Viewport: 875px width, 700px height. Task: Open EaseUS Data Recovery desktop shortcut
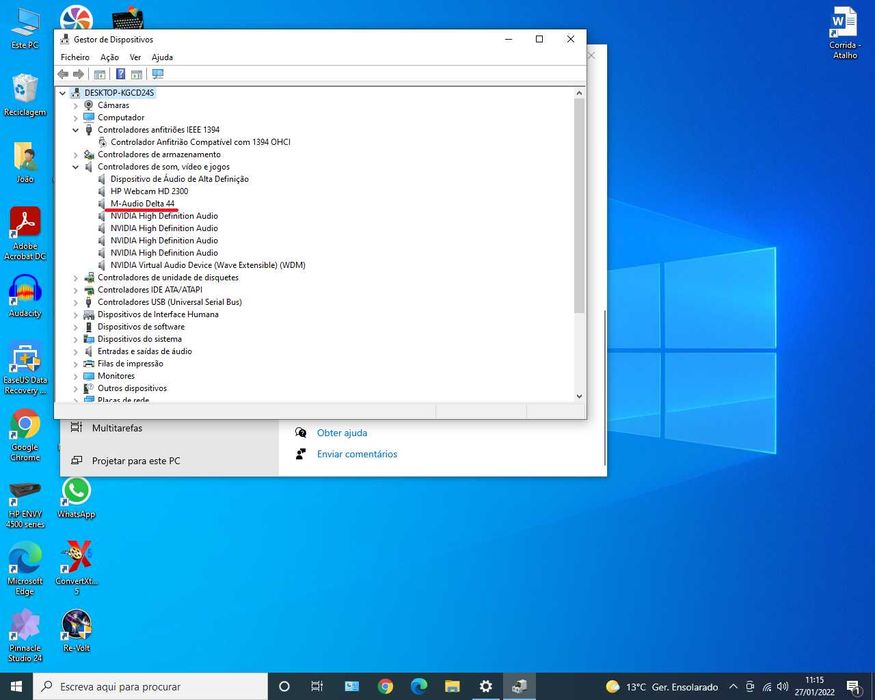click(25, 368)
